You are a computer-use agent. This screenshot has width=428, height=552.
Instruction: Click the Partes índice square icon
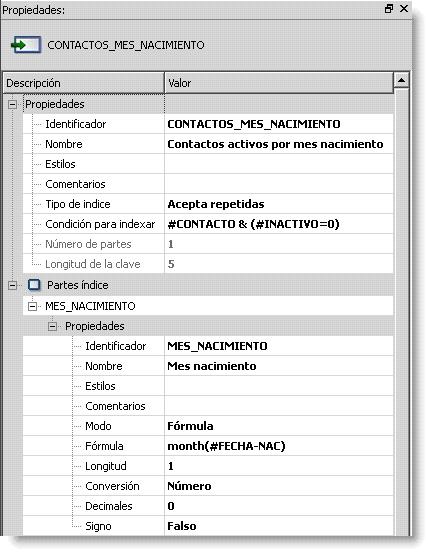click(34, 285)
